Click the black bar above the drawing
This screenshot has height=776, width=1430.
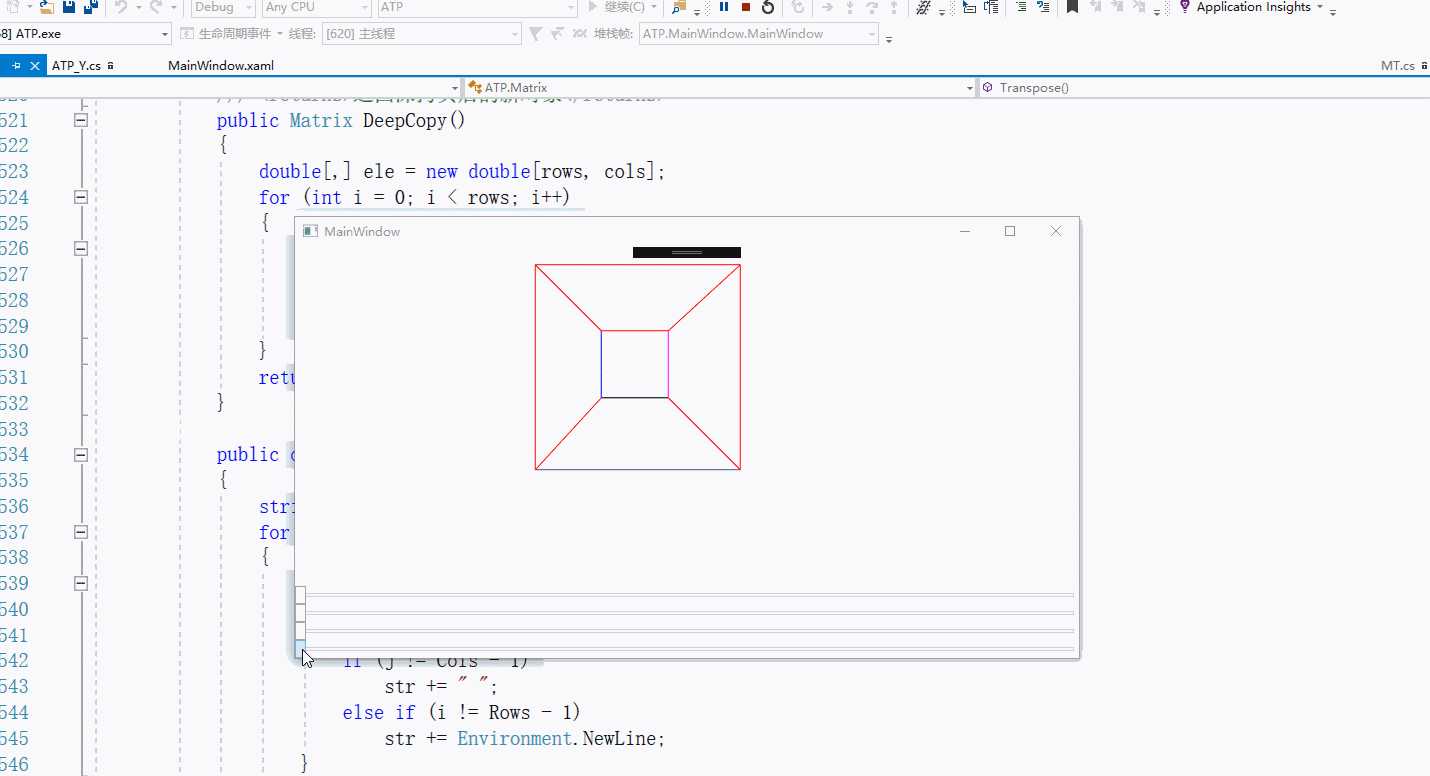click(x=687, y=252)
